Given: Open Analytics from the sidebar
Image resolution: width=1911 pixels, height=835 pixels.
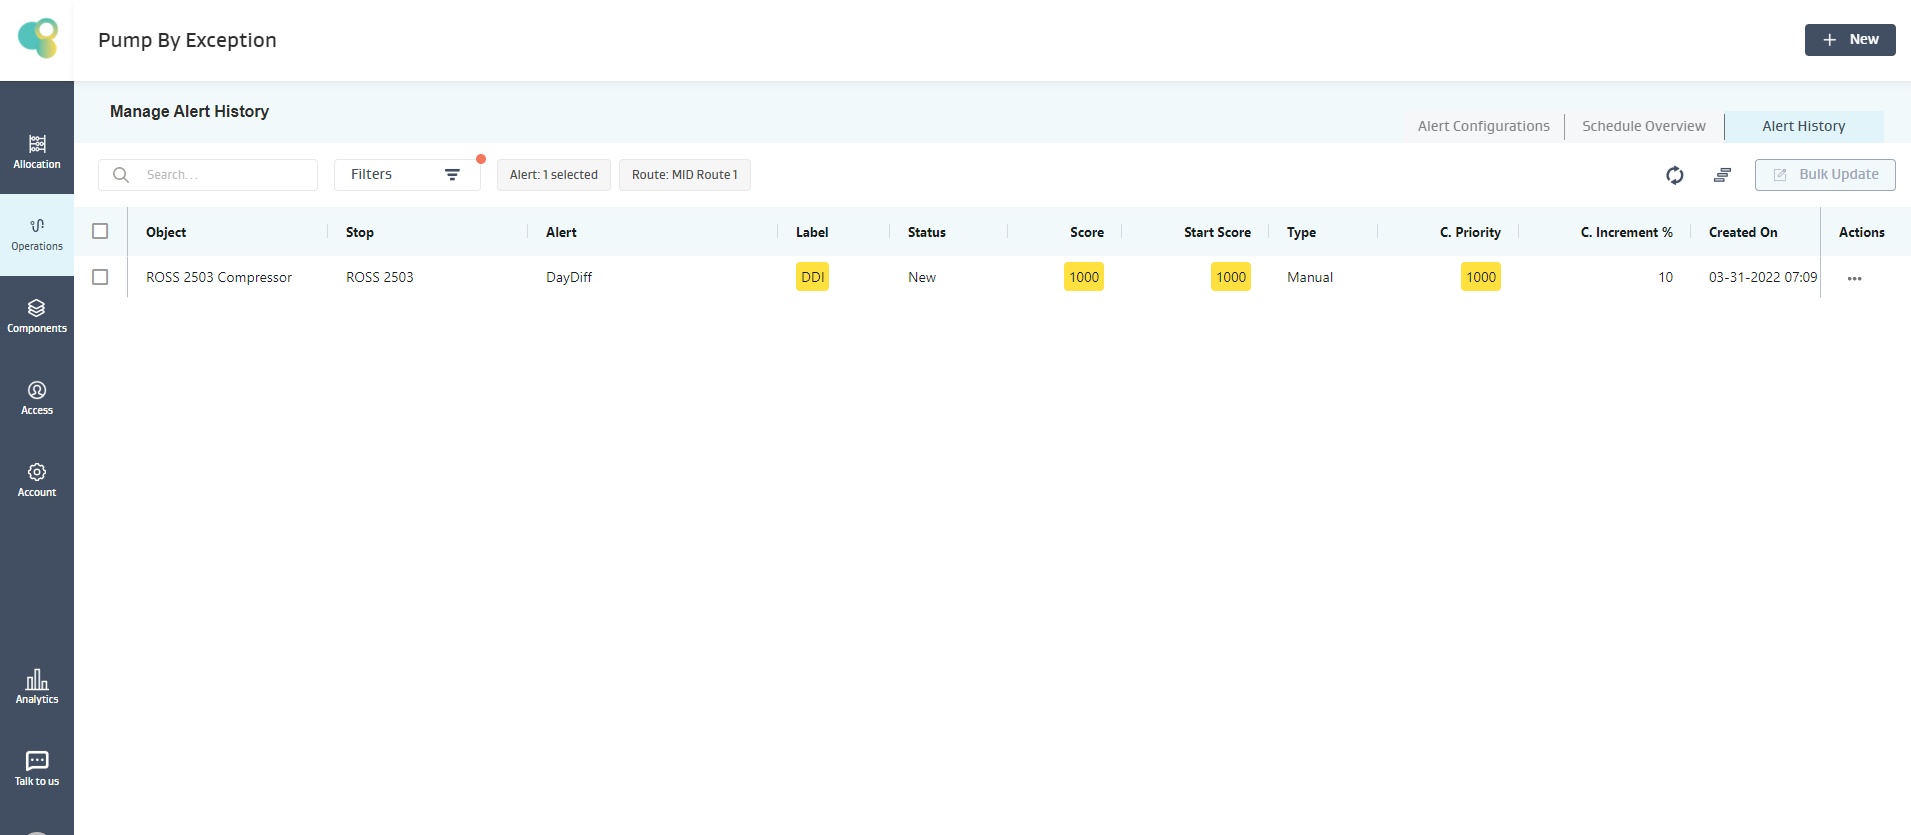Looking at the screenshot, I should (x=37, y=687).
